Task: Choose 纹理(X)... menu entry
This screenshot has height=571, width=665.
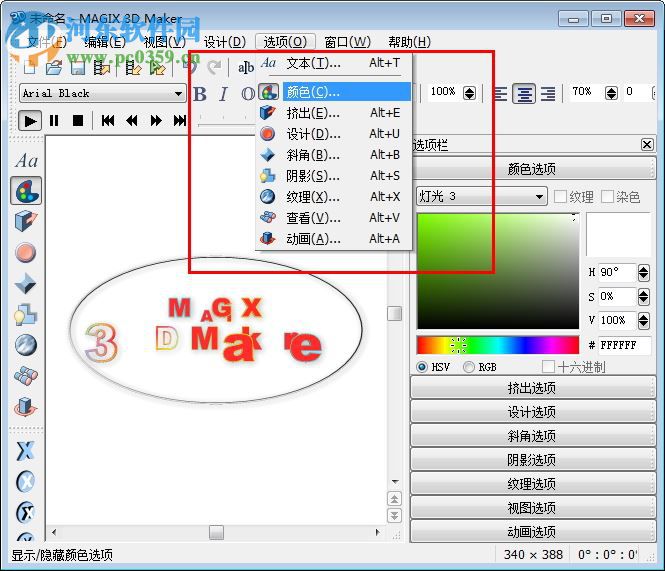Action: coord(334,197)
